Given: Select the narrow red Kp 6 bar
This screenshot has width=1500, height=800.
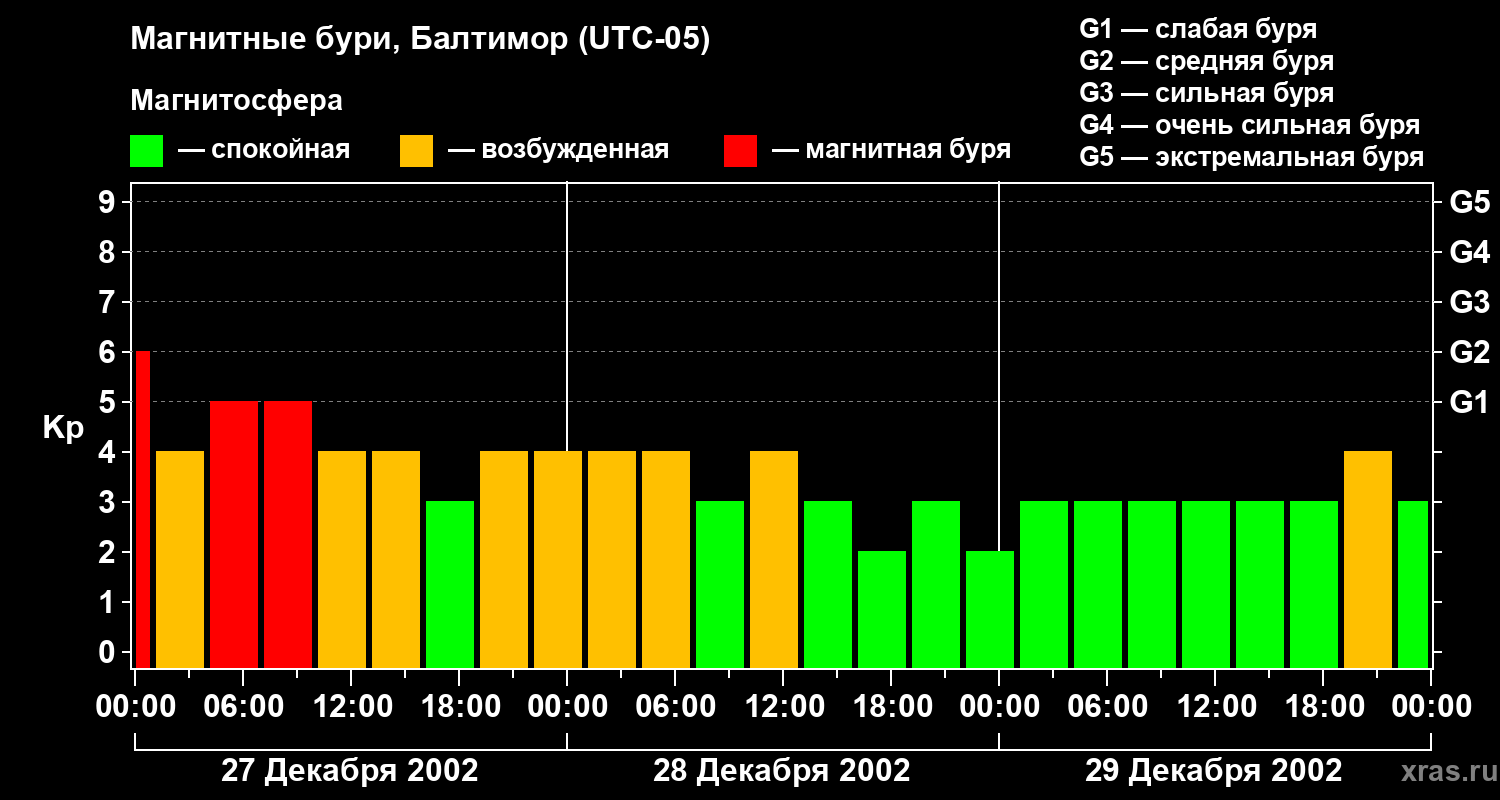Looking at the screenshot, I should pyautogui.click(x=142, y=508).
